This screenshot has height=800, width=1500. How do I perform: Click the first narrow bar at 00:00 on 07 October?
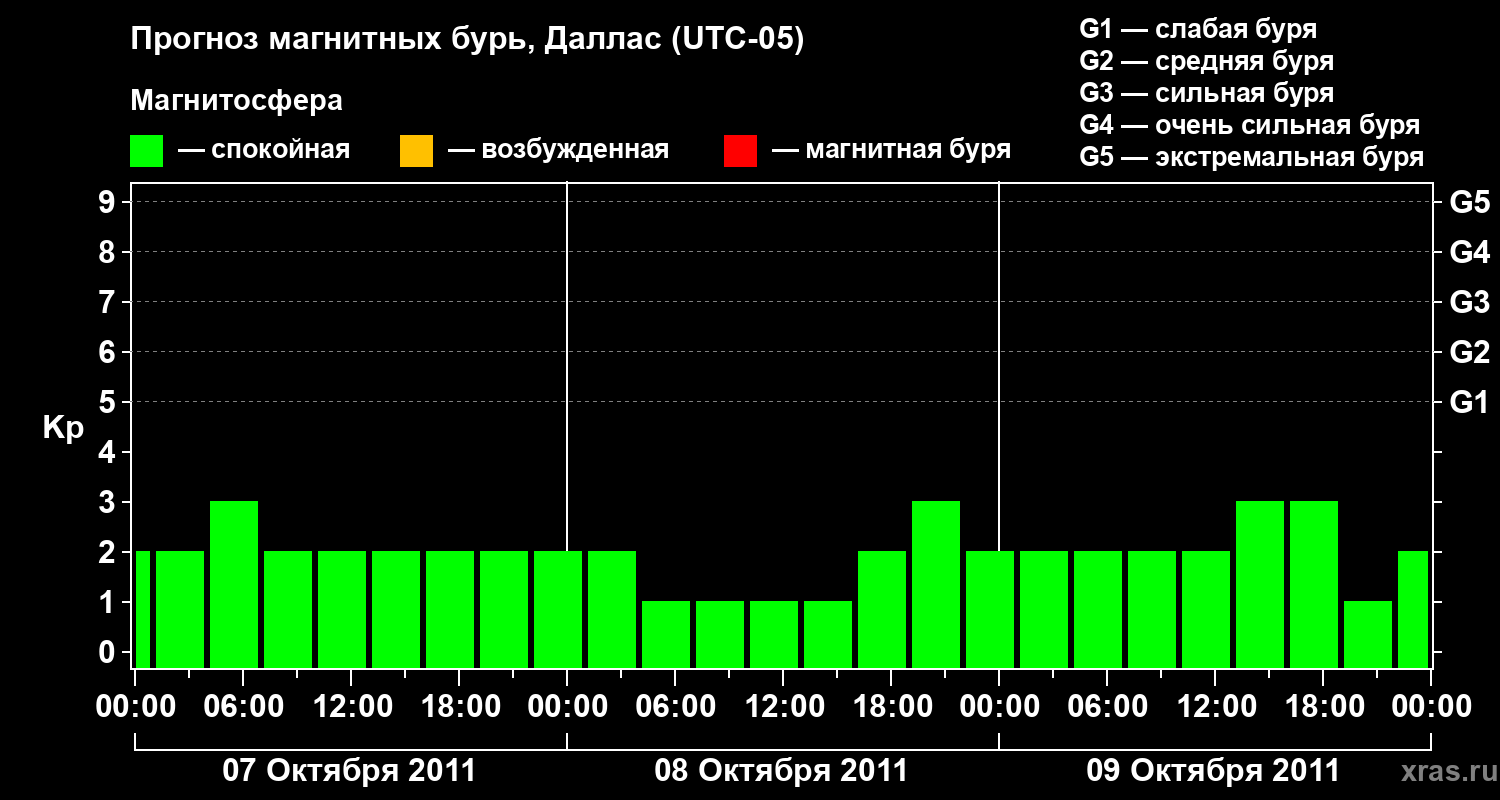coord(142,609)
